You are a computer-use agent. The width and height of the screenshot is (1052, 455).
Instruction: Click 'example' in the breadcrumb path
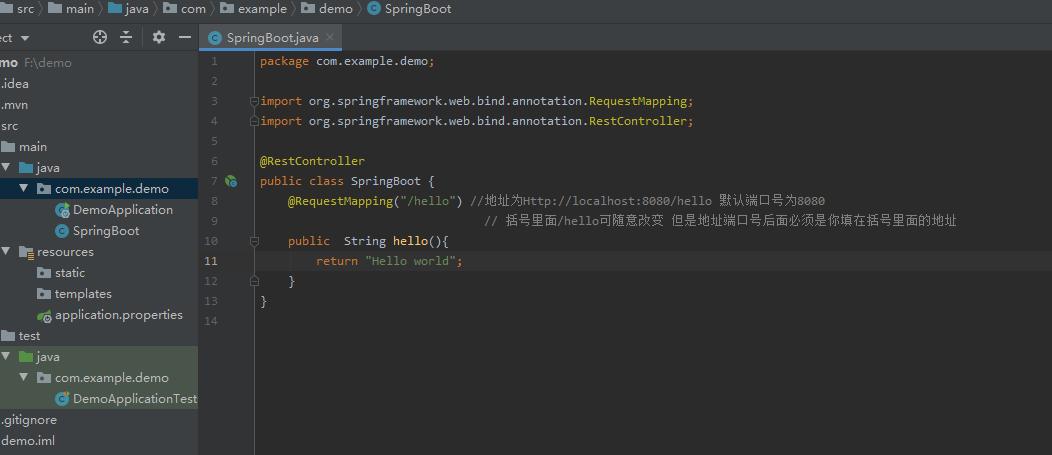(x=262, y=9)
